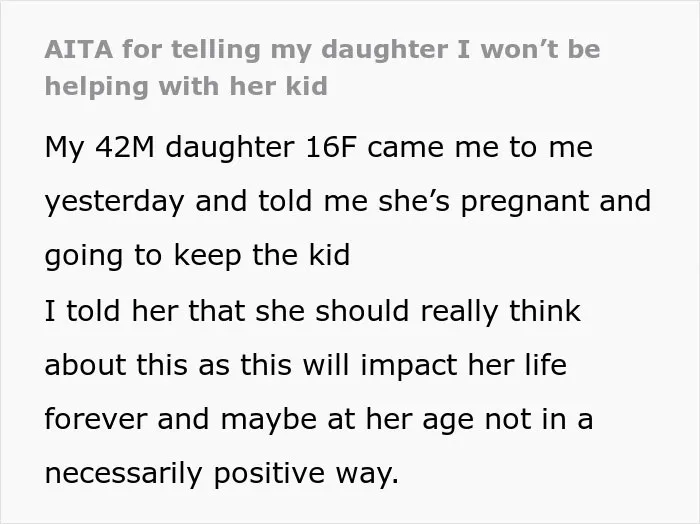Click the words "really think" in the paragraph

pyautogui.click(x=500, y=312)
